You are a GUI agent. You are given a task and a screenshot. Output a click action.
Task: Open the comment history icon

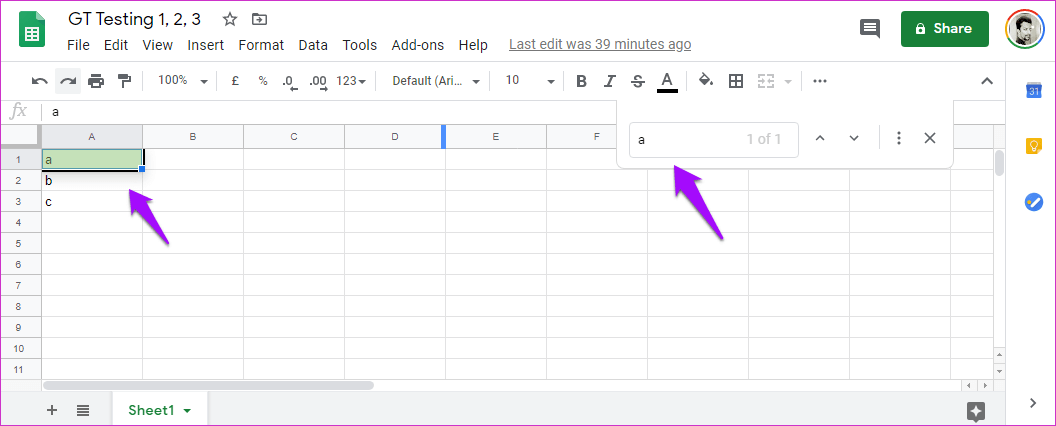coord(869,28)
